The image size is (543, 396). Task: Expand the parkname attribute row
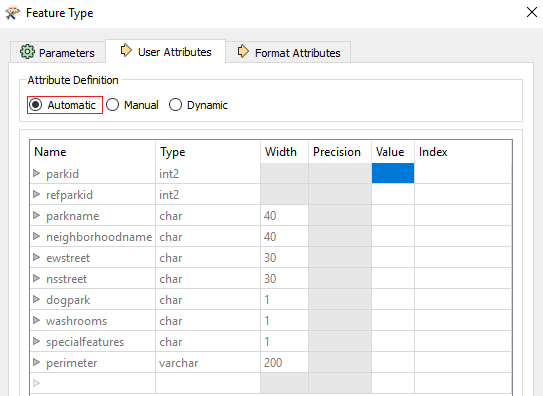[36, 215]
